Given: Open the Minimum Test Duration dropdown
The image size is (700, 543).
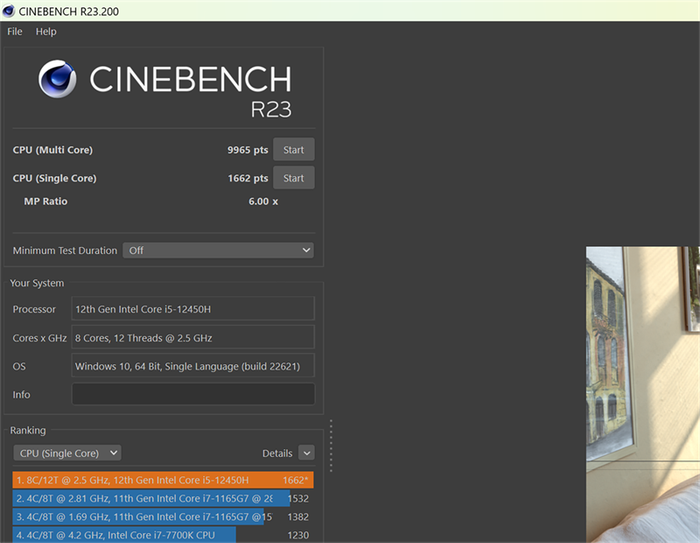Looking at the screenshot, I should pyautogui.click(x=218, y=251).
